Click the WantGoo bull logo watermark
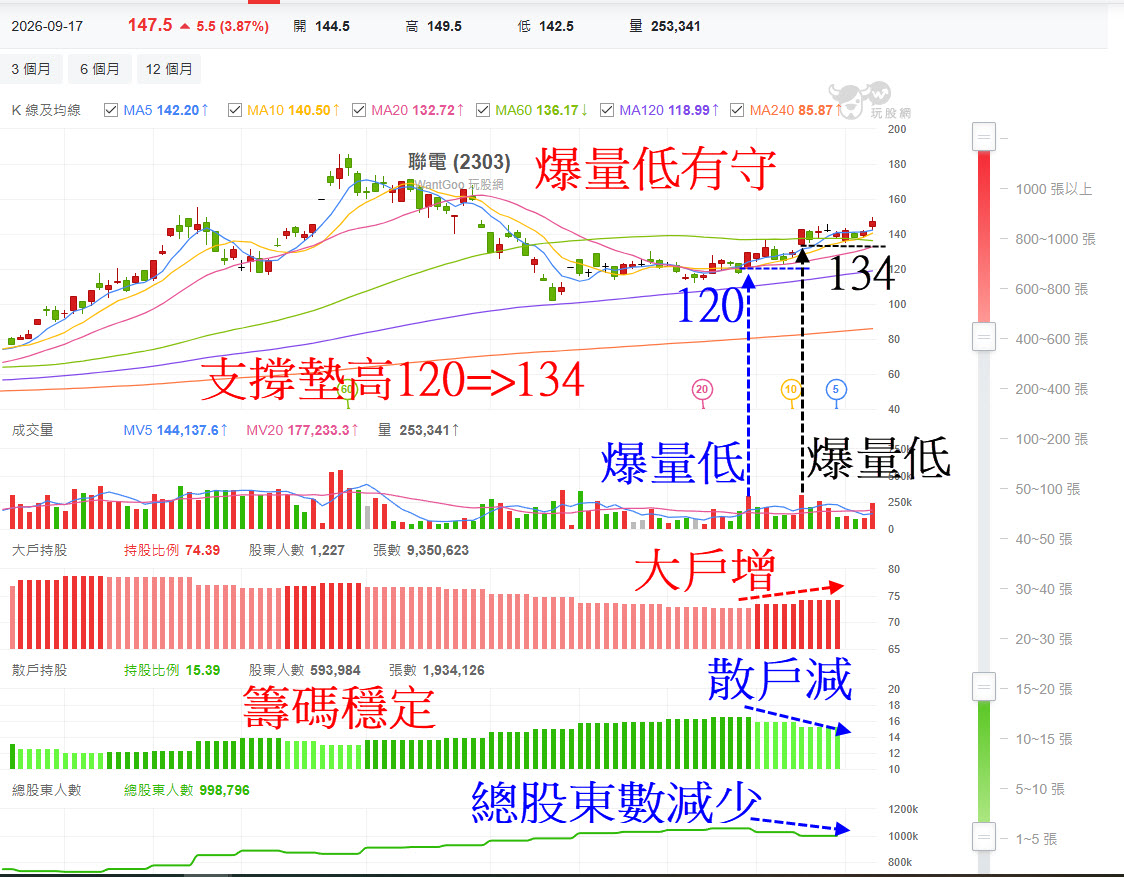The height and width of the screenshot is (877, 1124). (859, 100)
